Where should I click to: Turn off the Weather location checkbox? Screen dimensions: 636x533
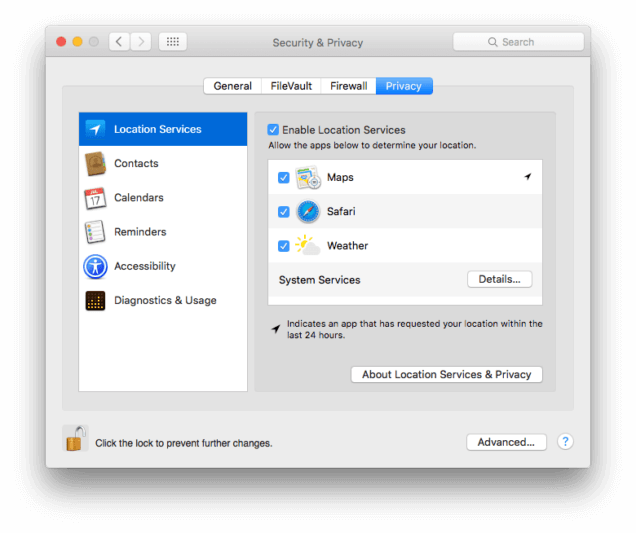pyautogui.click(x=284, y=246)
